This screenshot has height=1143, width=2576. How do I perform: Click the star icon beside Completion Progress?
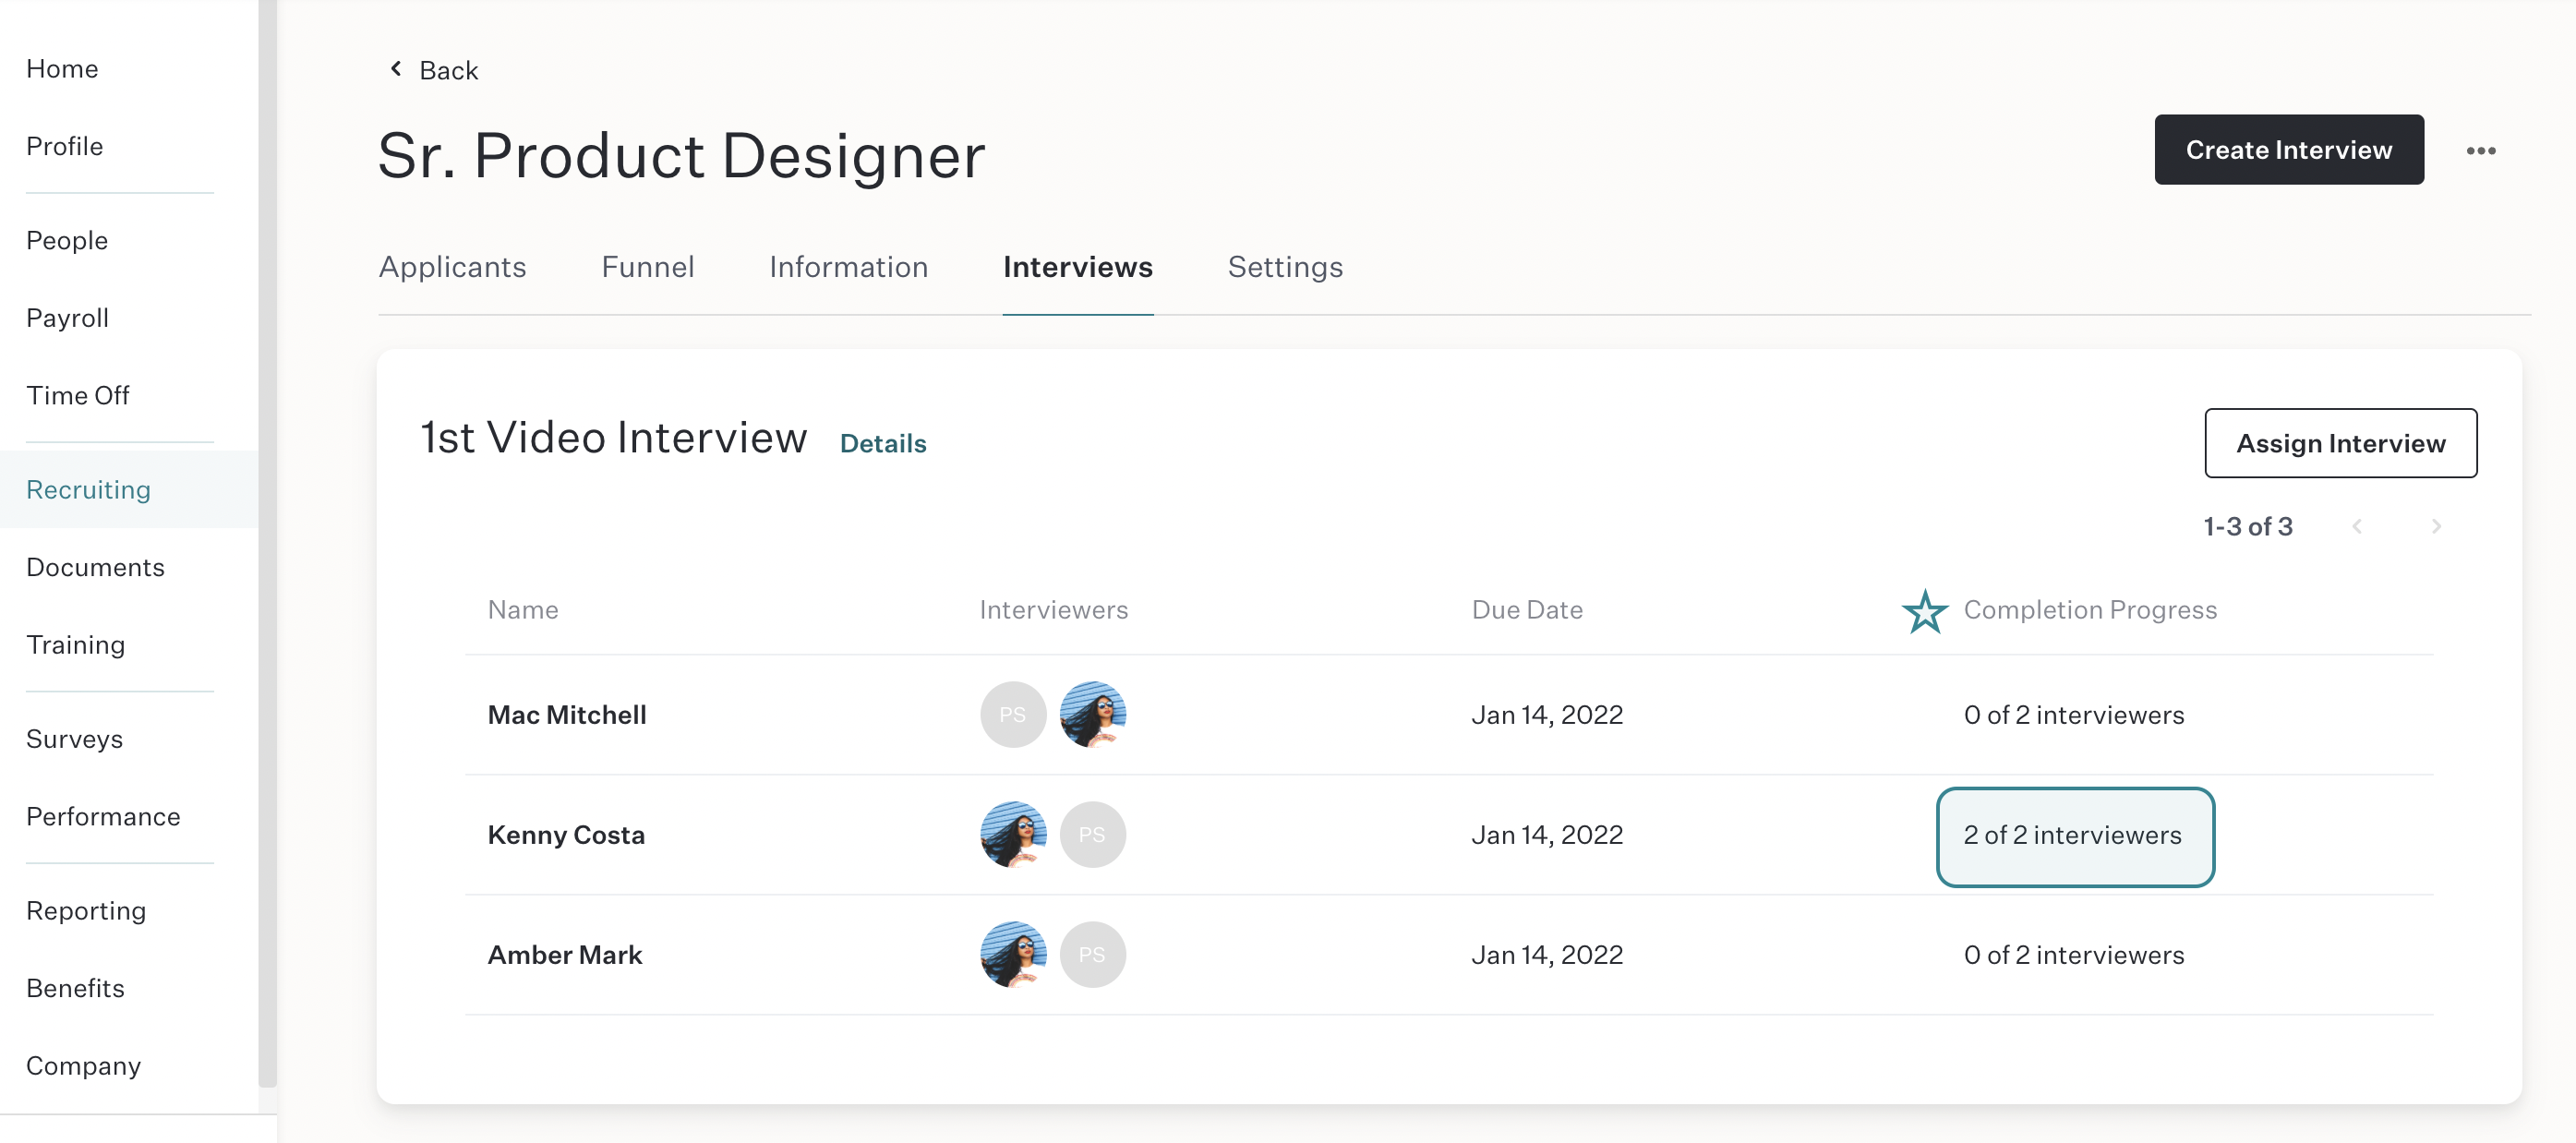click(x=1924, y=611)
